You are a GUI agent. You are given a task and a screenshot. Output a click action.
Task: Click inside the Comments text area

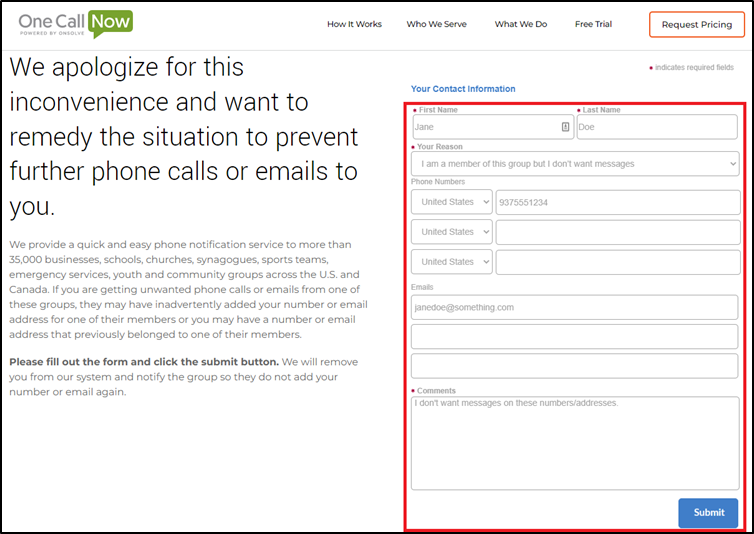[x=574, y=442]
